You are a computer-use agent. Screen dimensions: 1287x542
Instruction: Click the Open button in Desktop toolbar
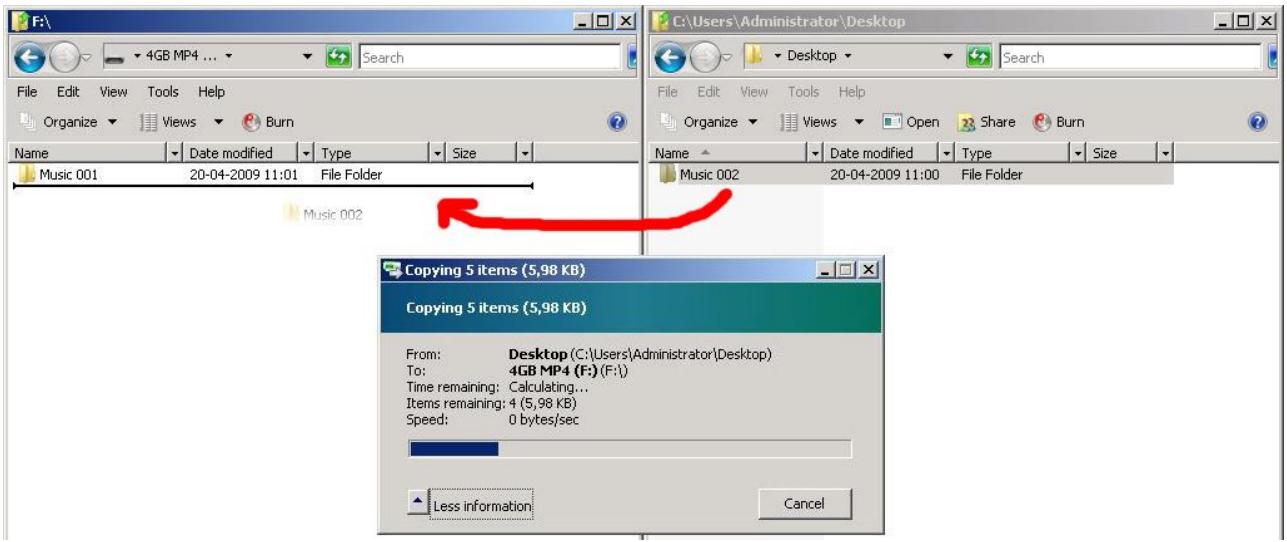[911, 122]
